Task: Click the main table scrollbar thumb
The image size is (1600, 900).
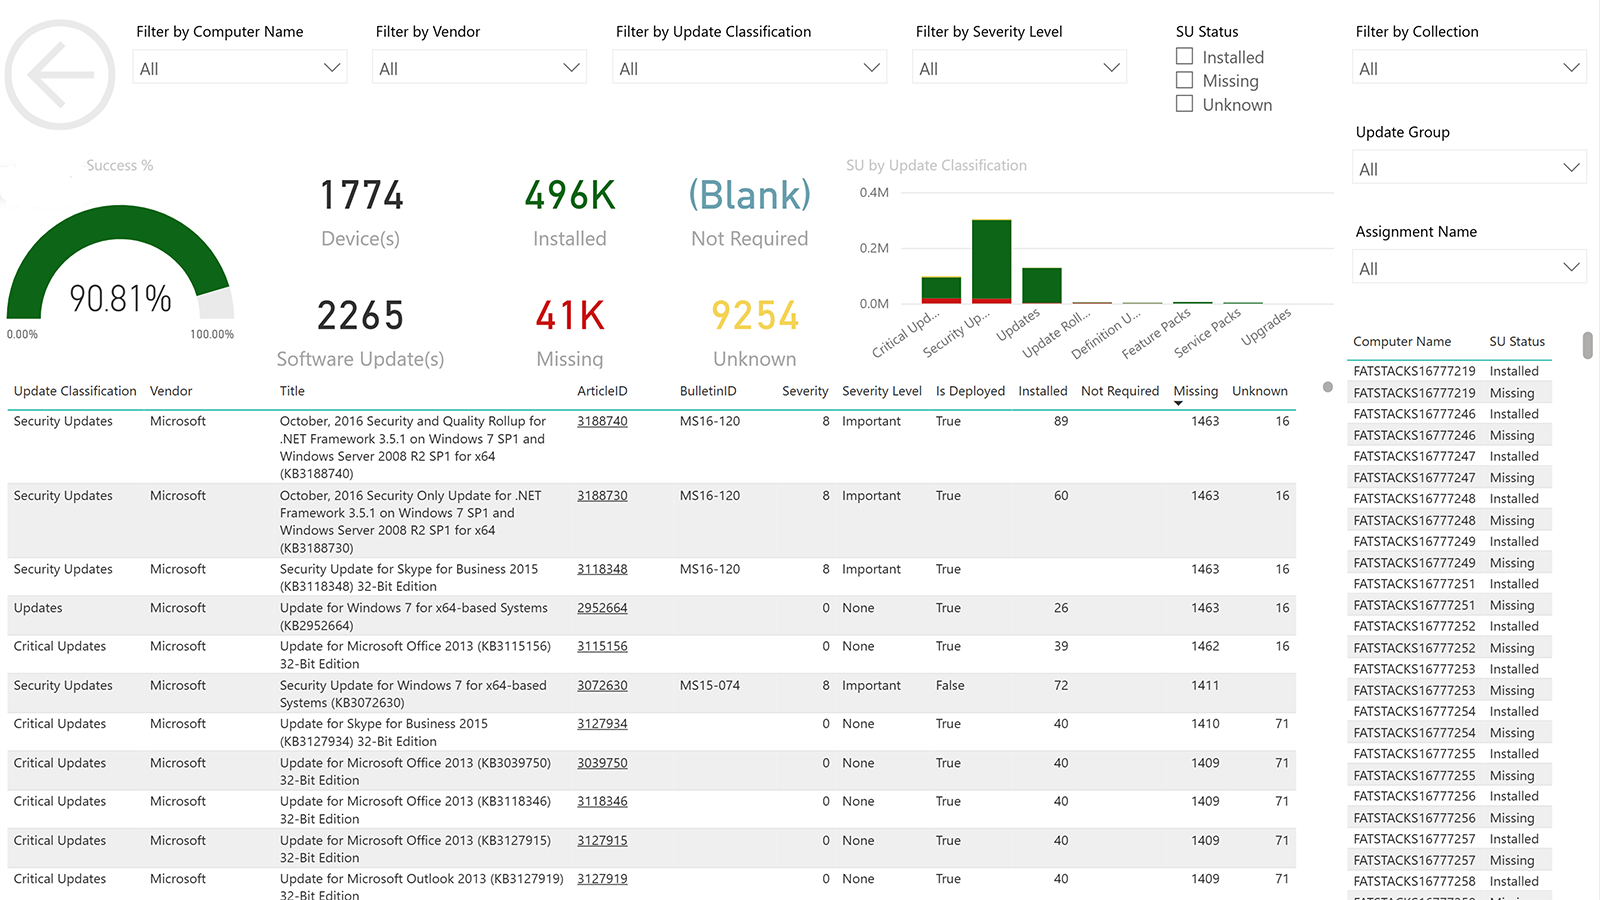Action: coord(1328,387)
